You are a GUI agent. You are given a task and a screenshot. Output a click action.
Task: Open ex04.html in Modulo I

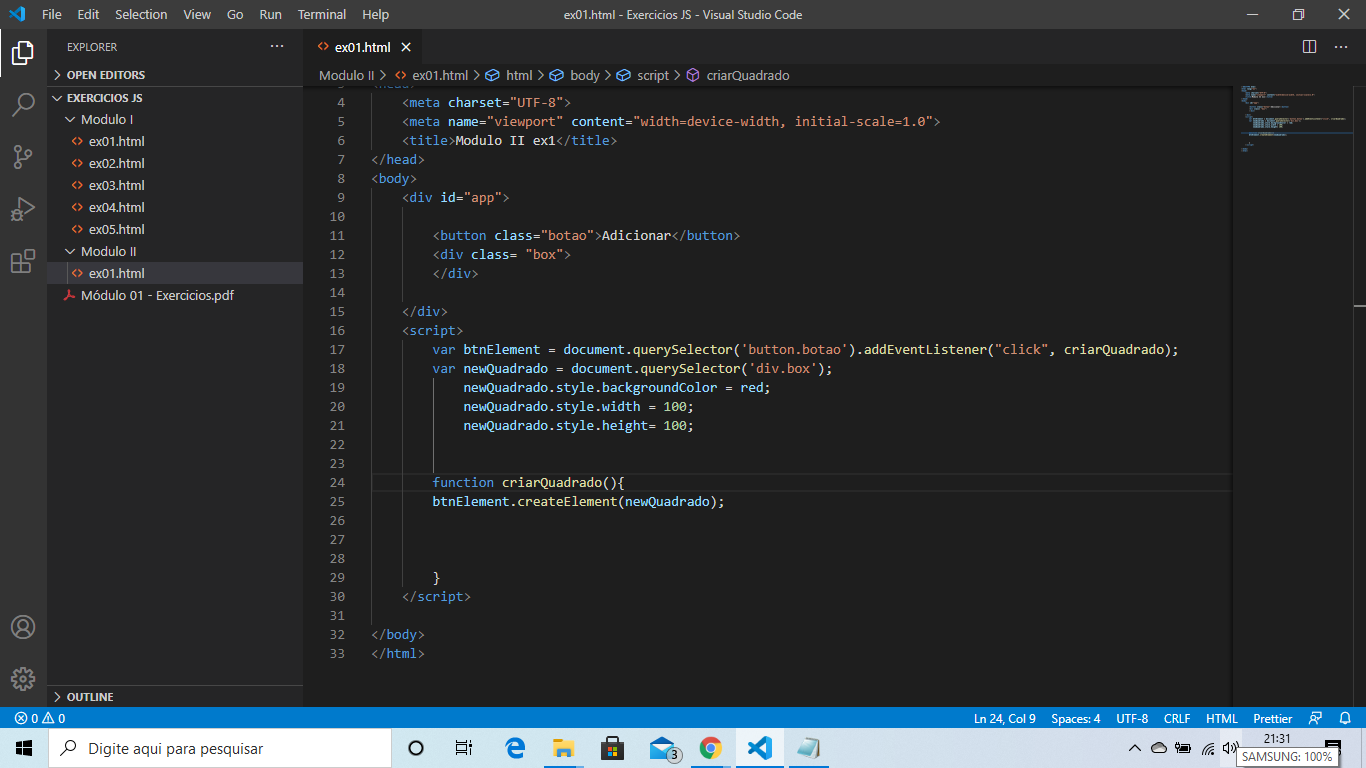175,207
